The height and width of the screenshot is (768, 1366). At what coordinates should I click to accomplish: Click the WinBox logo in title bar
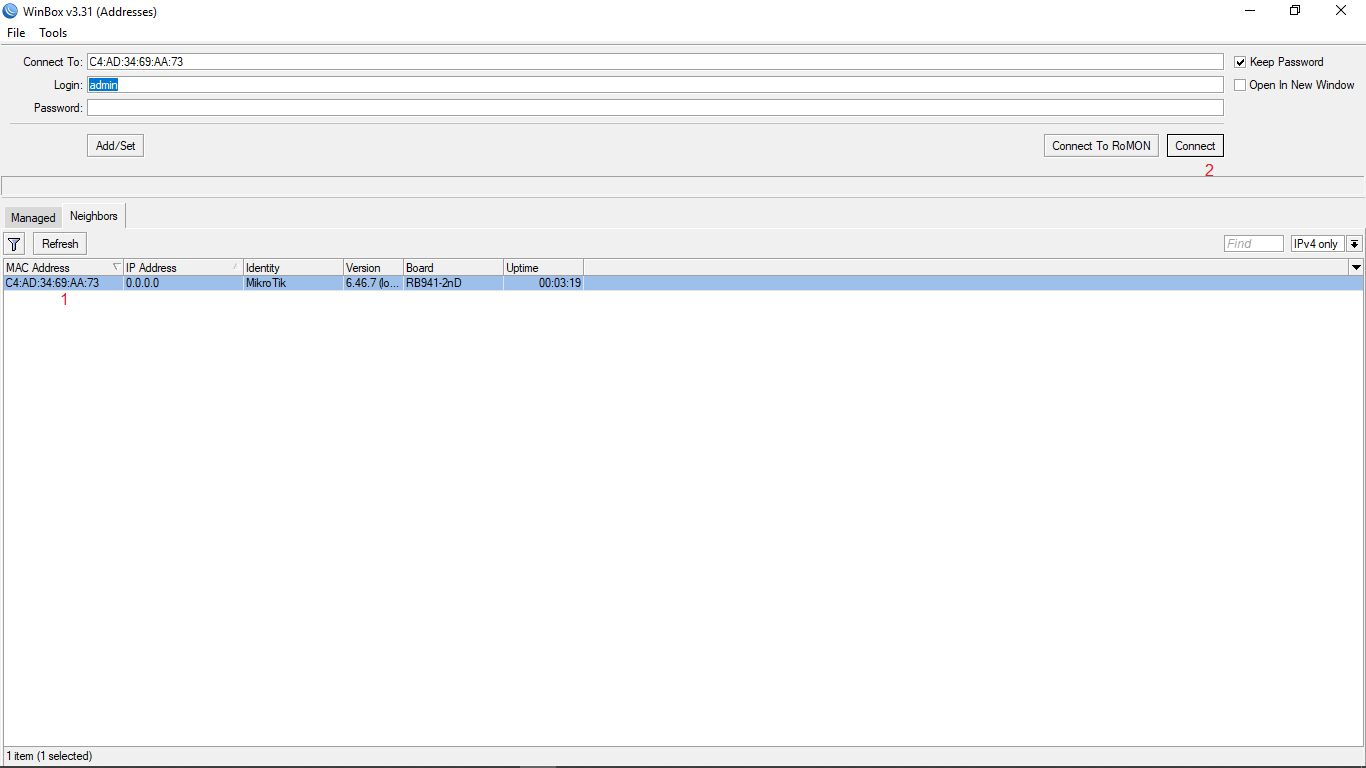(10, 11)
